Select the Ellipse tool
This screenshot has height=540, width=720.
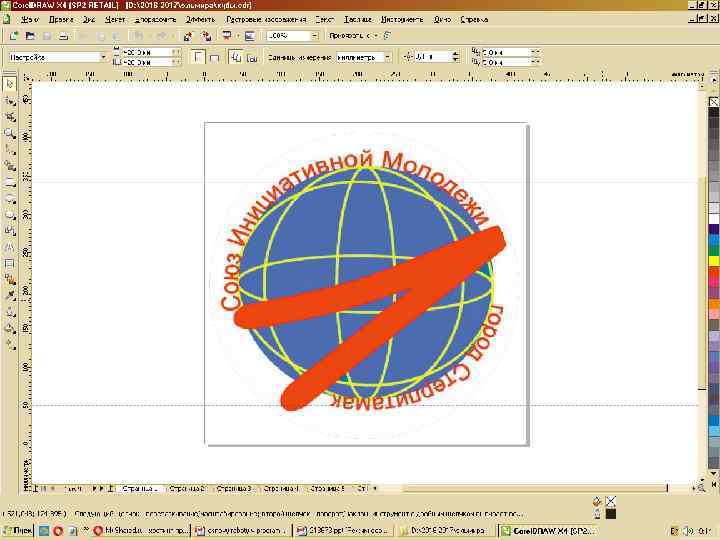(x=10, y=198)
